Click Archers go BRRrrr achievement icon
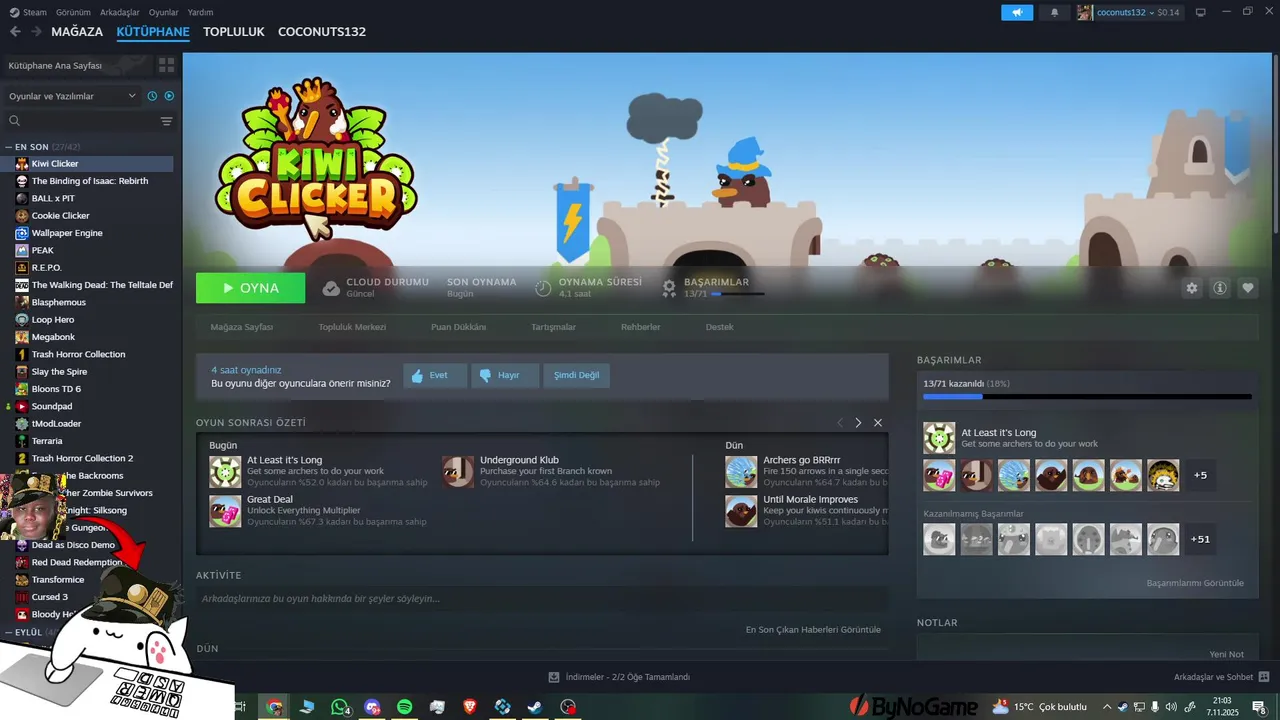The width and height of the screenshot is (1280, 720). tap(741, 471)
